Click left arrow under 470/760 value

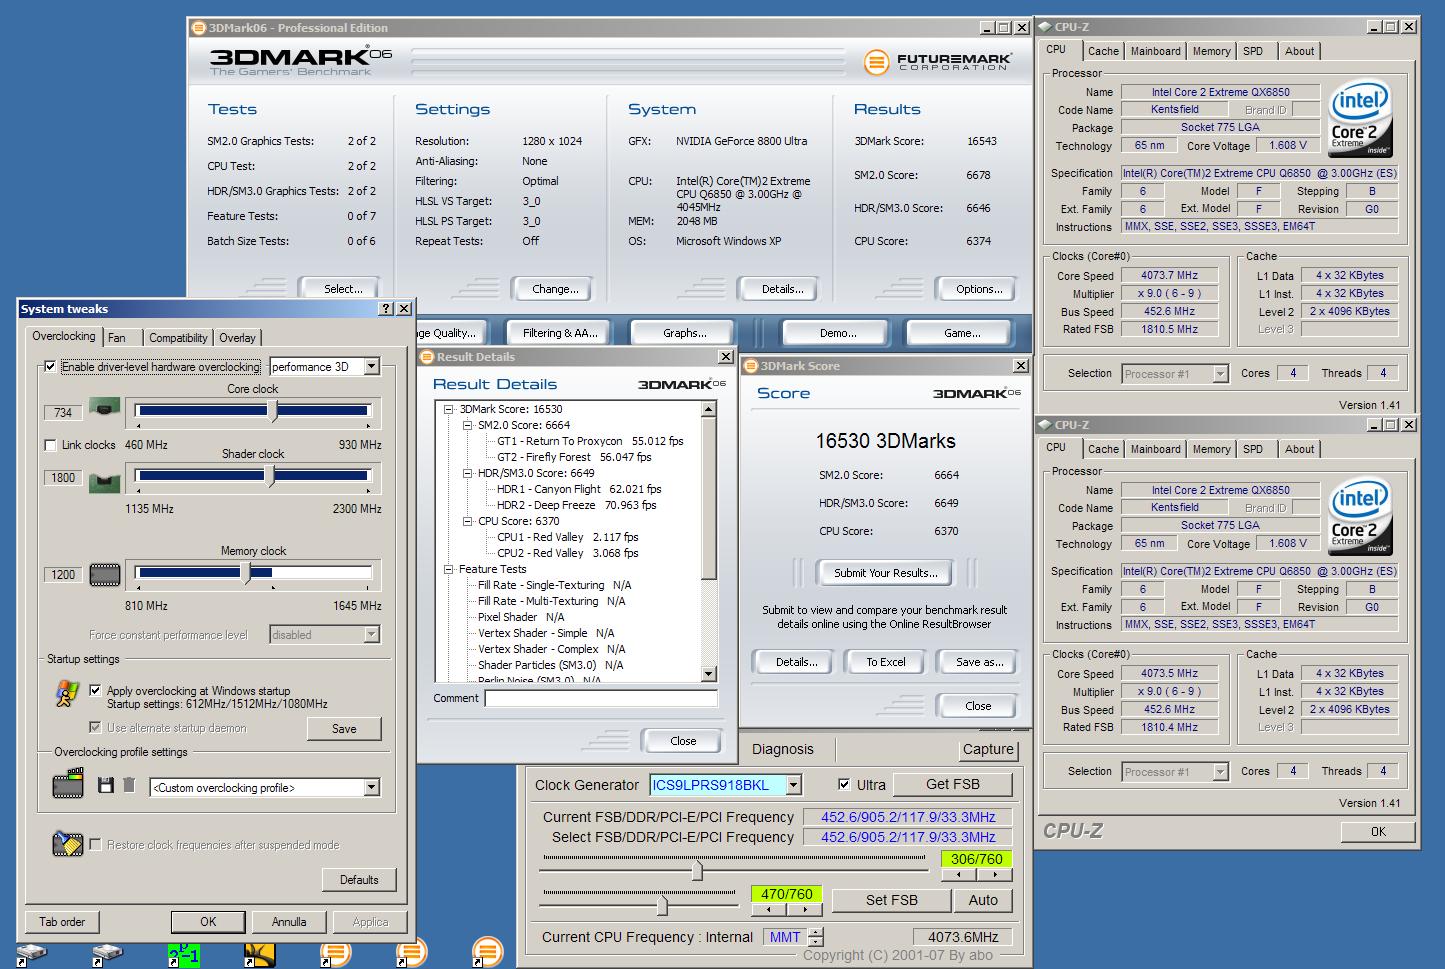[x=768, y=910]
